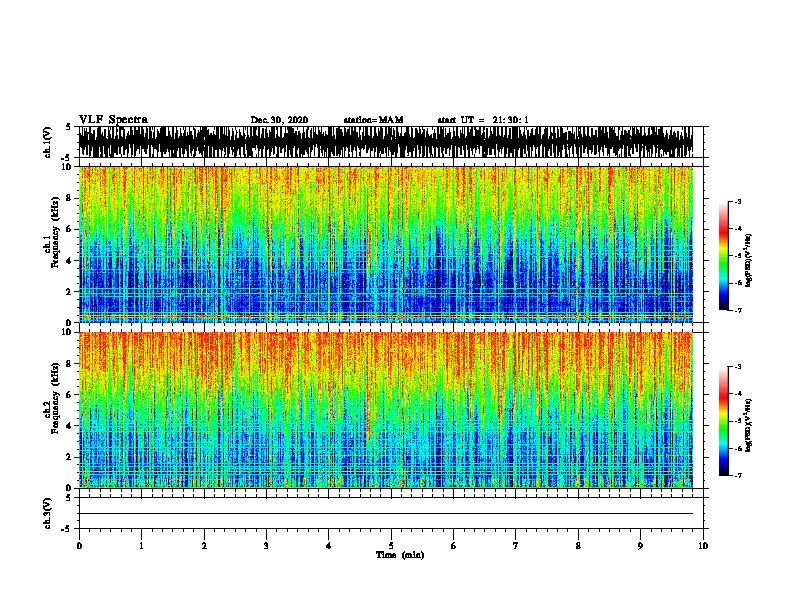Click the "-3" label on ch.2 colorbar
This screenshot has width=792, height=612.
coord(737,367)
